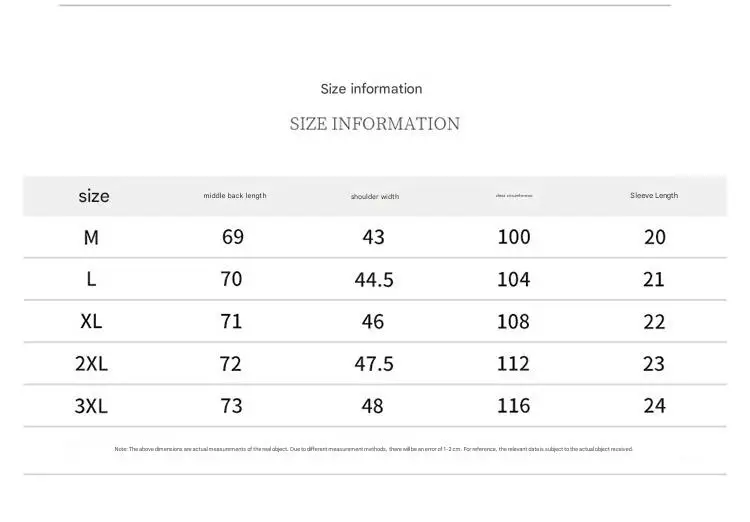Click the XL size row label
This screenshot has height=522, width=750.
[91, 321]
